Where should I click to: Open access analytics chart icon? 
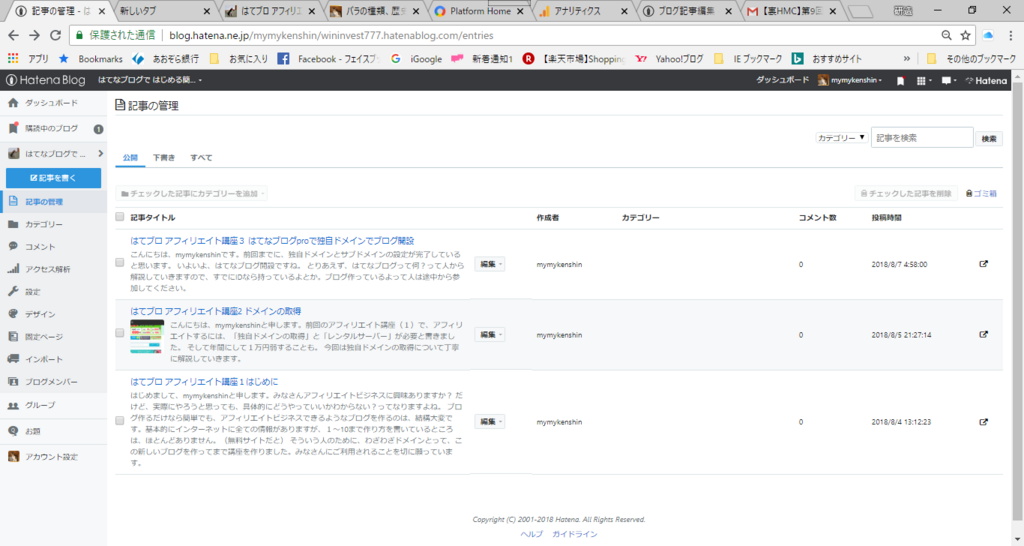[13, 268]
